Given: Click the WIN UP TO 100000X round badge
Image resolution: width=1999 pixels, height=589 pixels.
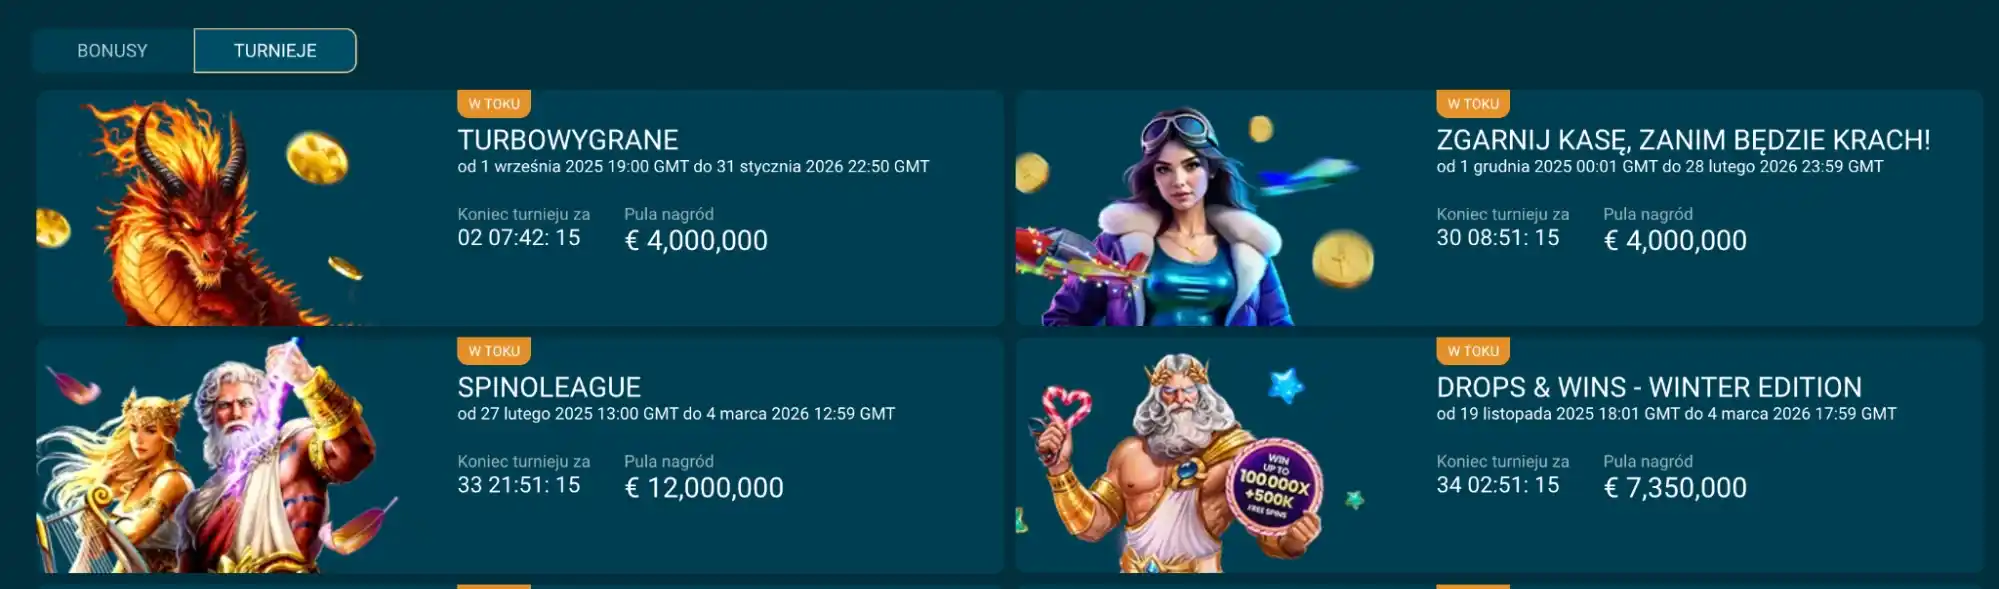Looking at the screenshot, I should 1274,487.
